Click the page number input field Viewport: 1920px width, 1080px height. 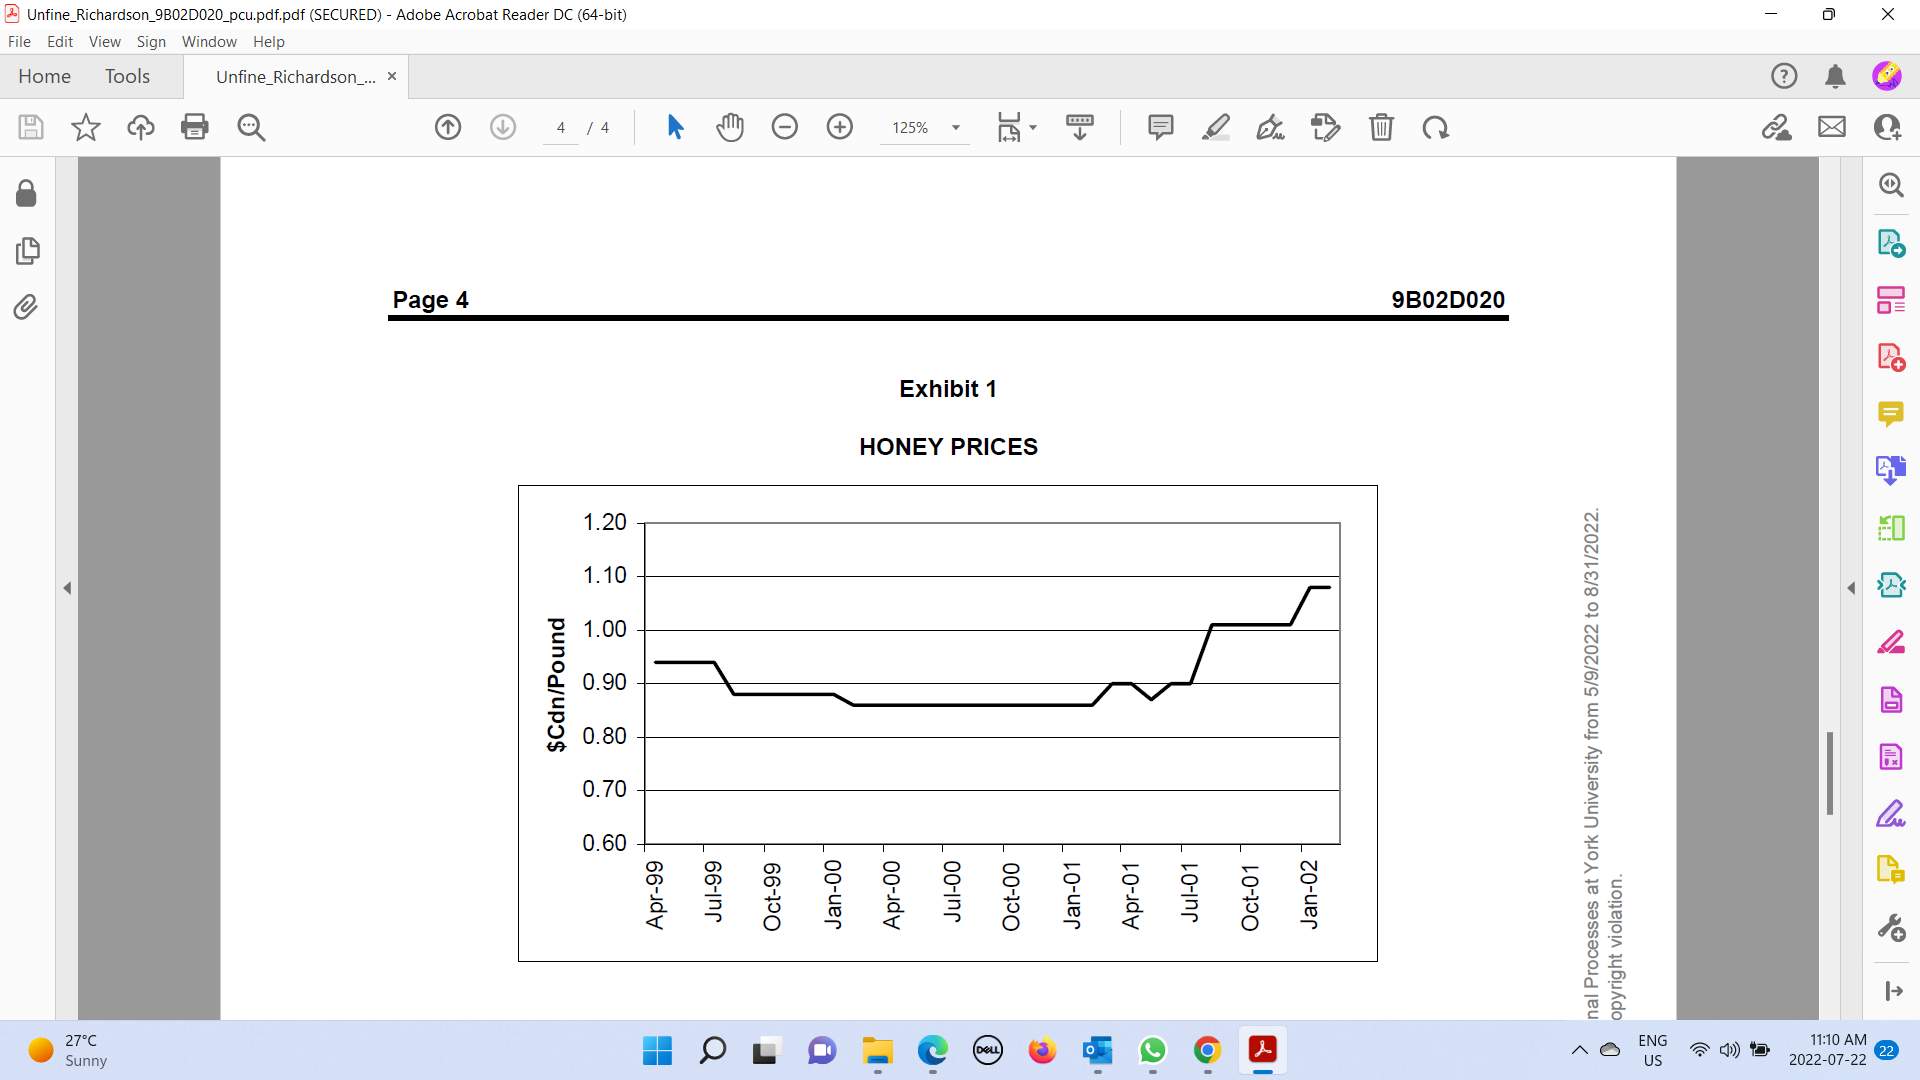coord(560,128)
